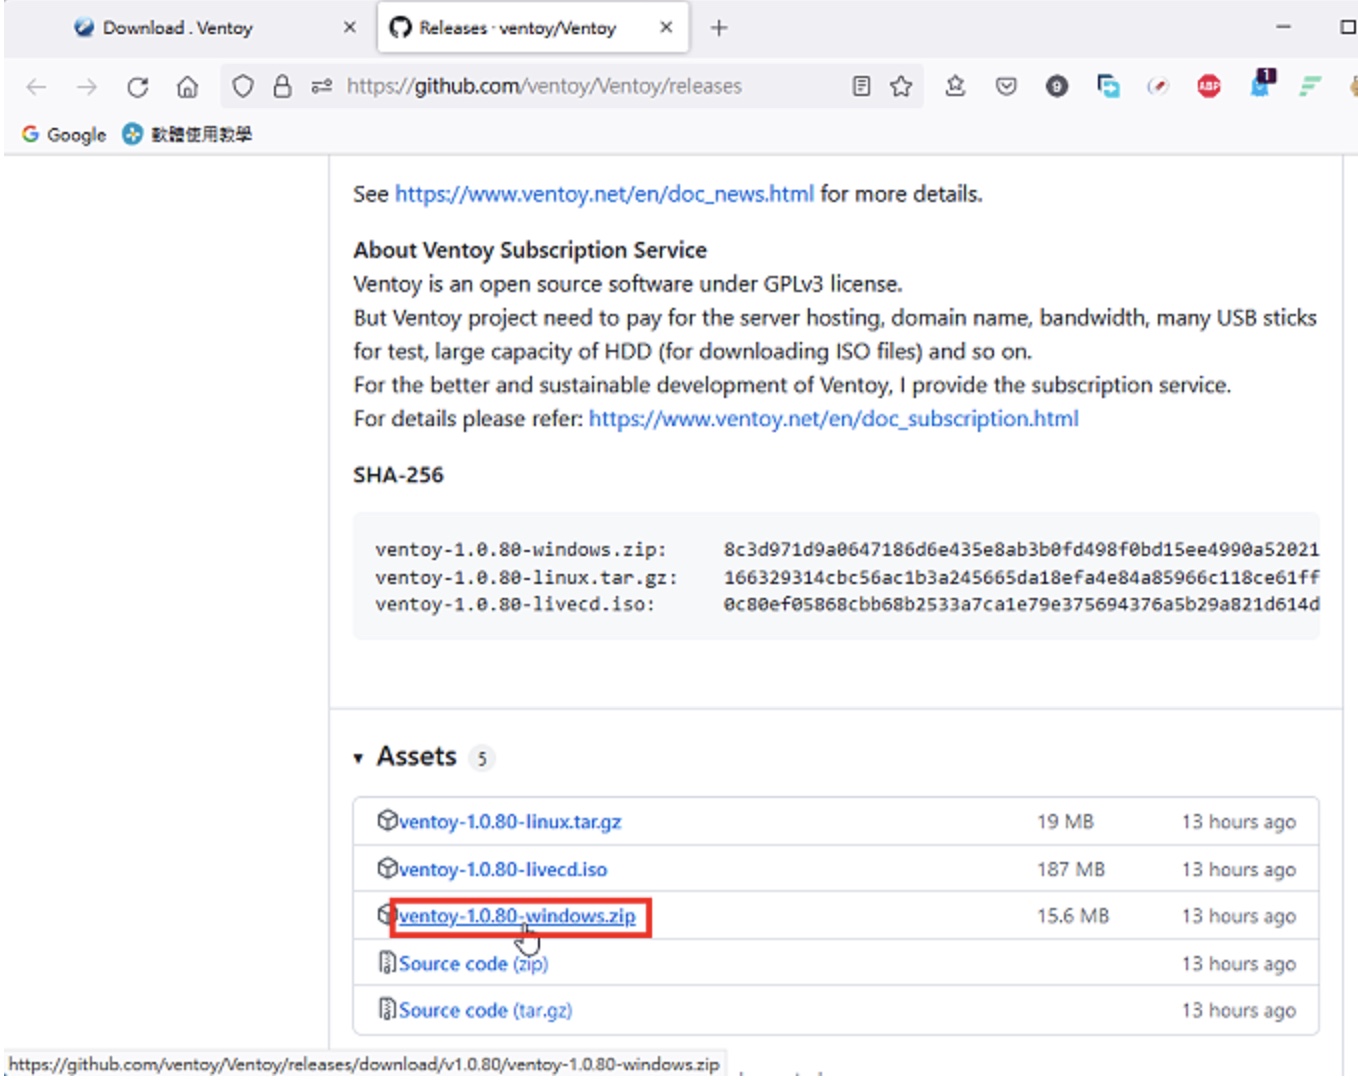Download Source code (tar.gz)
The image size is (1358, 1080).
point(486,1011)
